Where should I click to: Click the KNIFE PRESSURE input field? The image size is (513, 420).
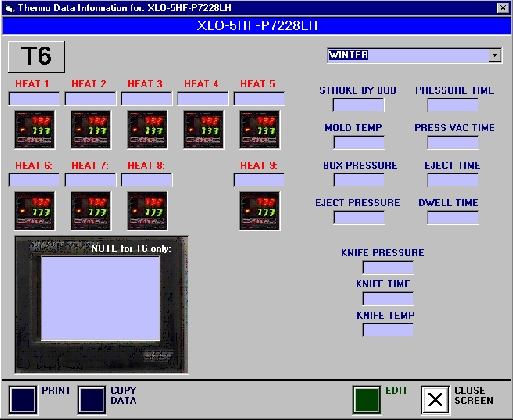point(388,267)
